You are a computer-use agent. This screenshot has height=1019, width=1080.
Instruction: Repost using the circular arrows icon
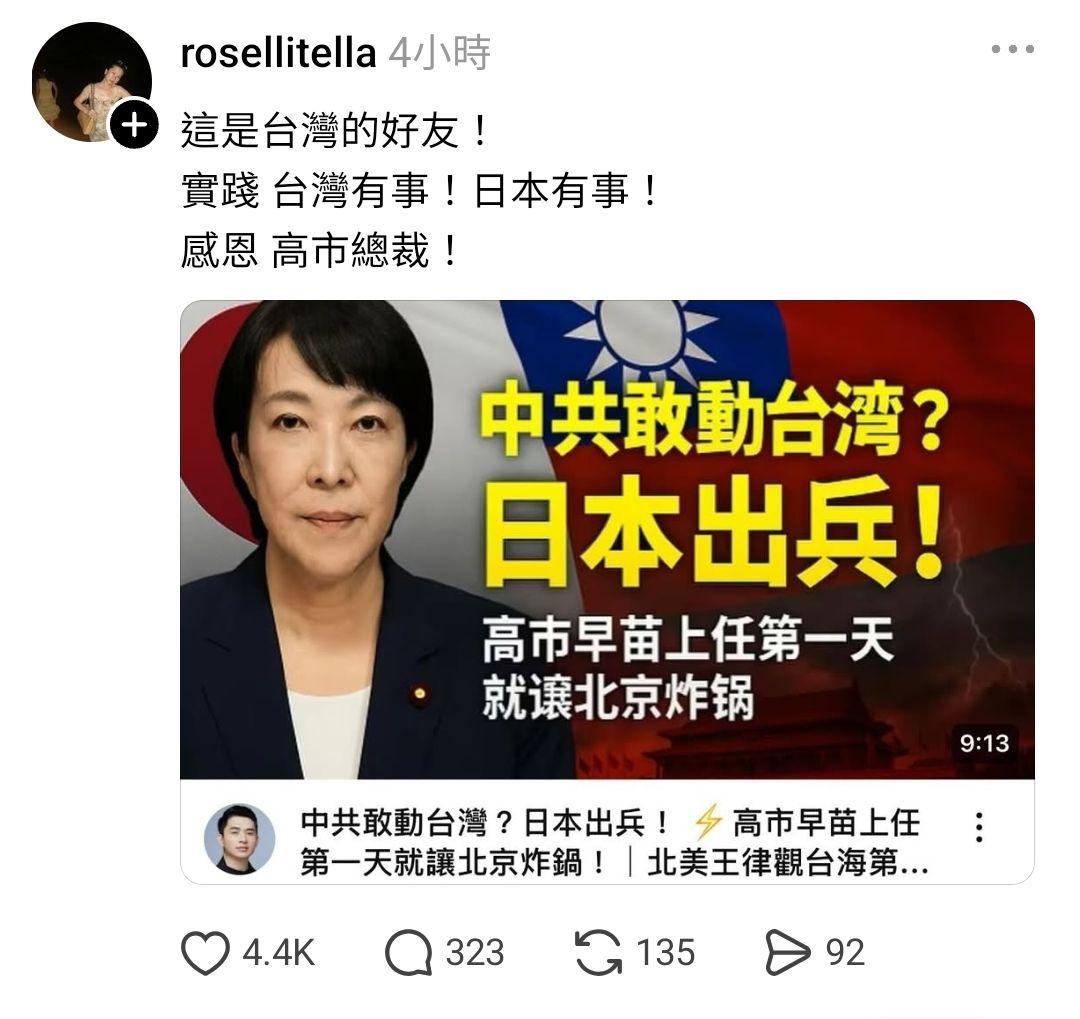coord(597,952)
